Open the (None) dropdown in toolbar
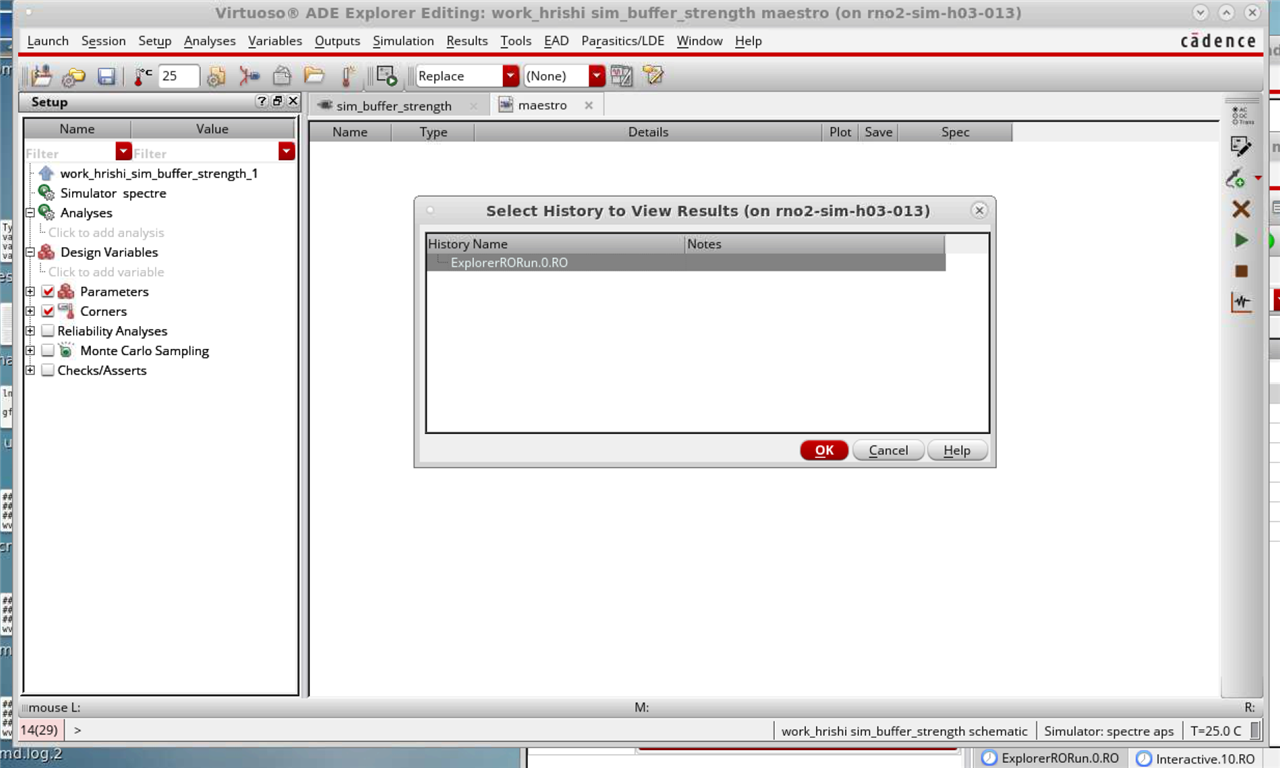The width and height of the screenshot is (1280, 768). pyautogui.click(x=597, y=76)
